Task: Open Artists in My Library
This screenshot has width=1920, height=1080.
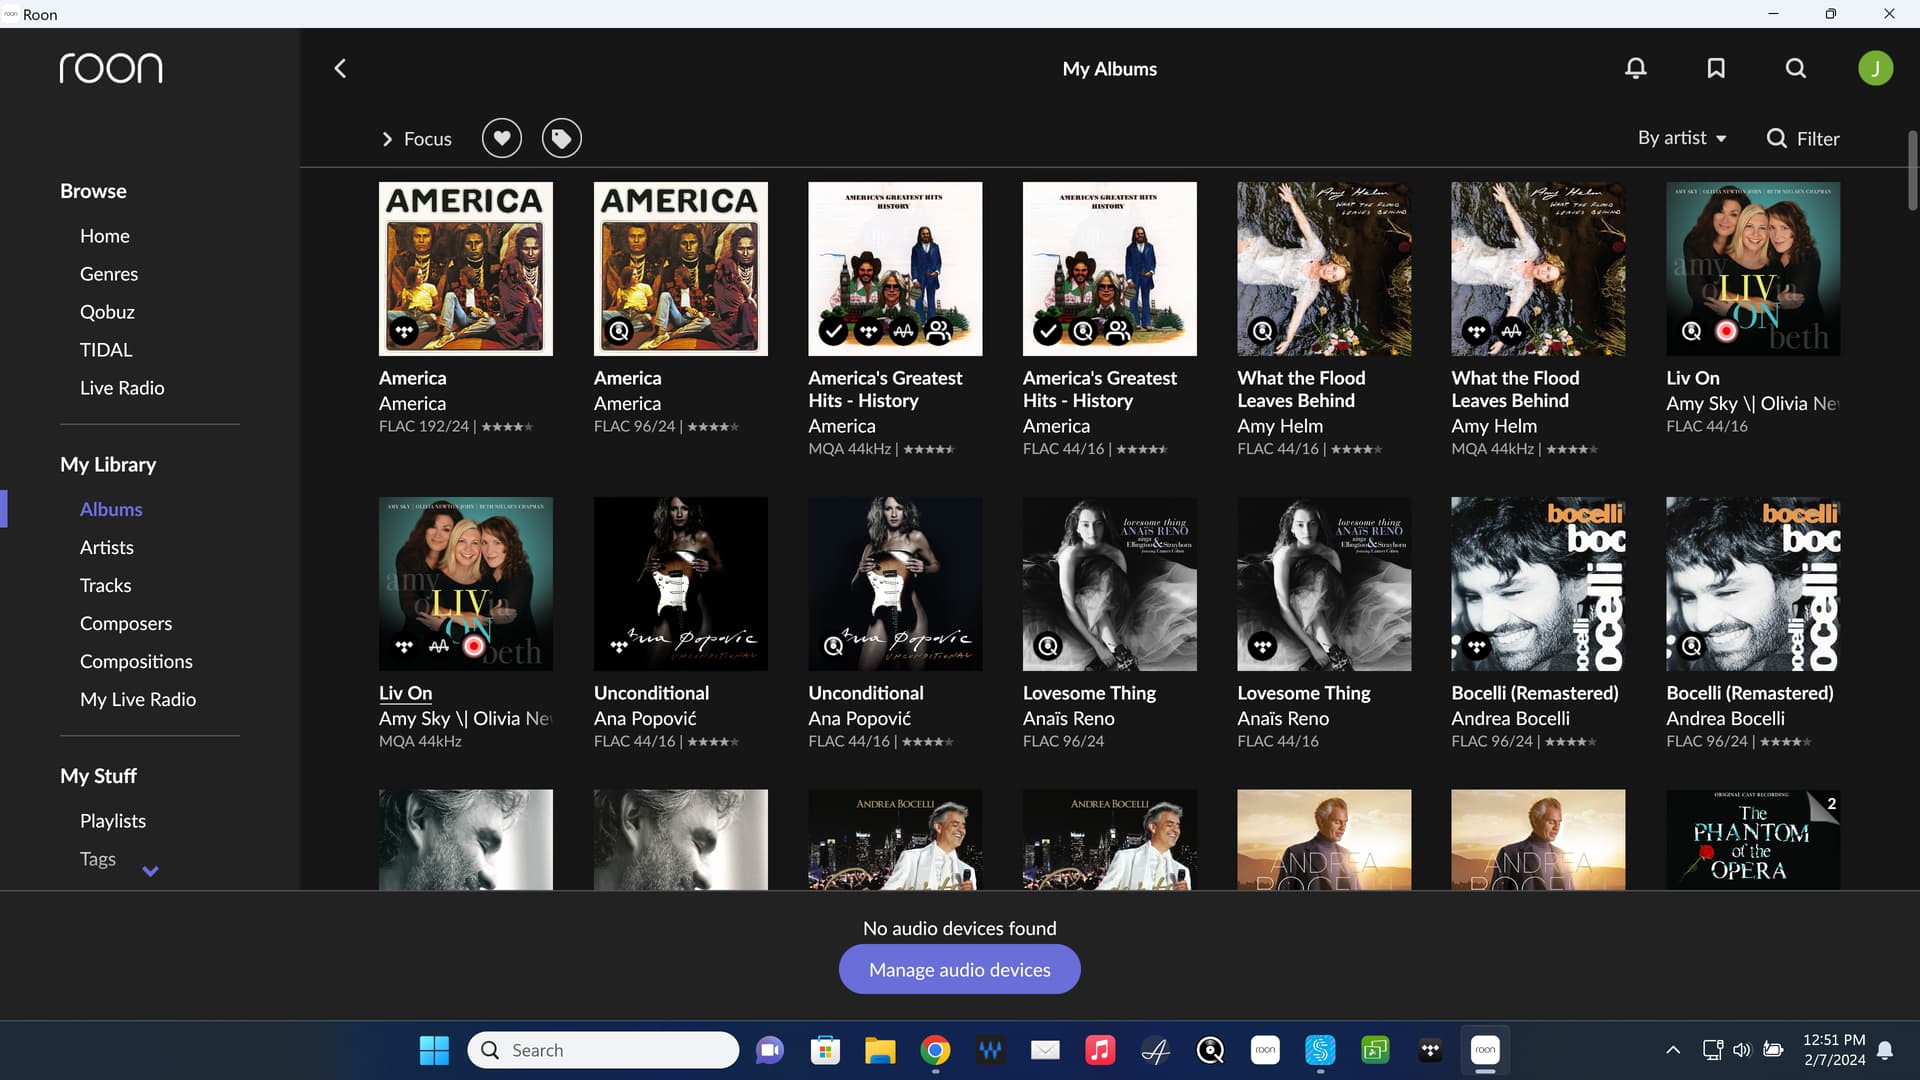Action: click(x=107, y=547)
